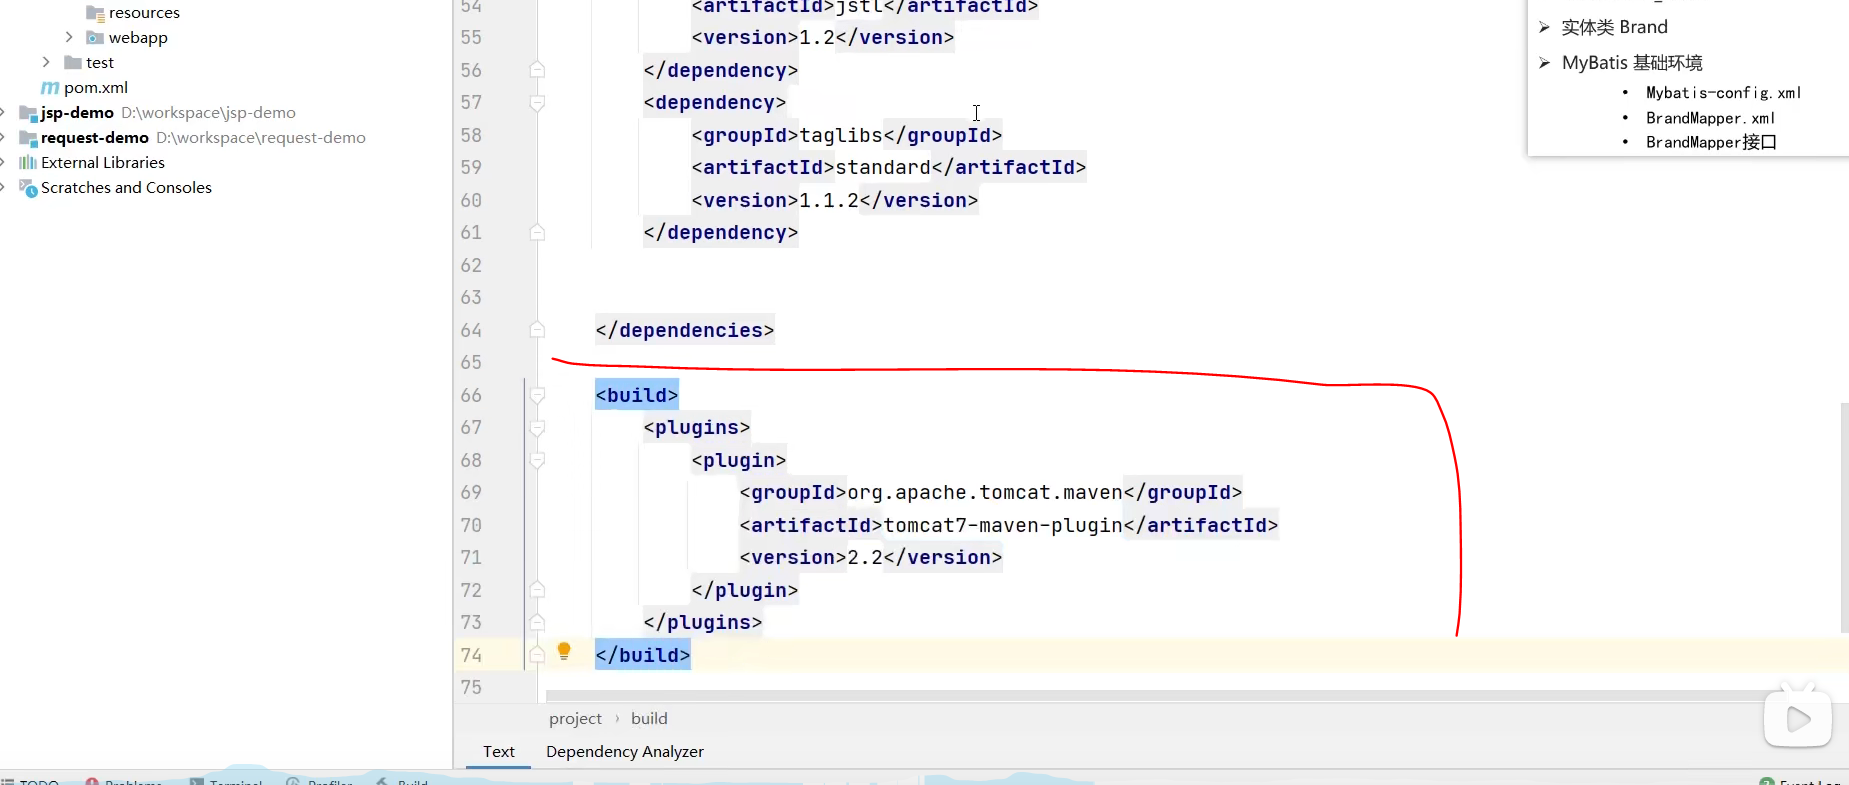1849x785 pixels.
Task: Click the BrandMapper接口 bullet item
Action: pyautogui.click(x=1711, y=142)
